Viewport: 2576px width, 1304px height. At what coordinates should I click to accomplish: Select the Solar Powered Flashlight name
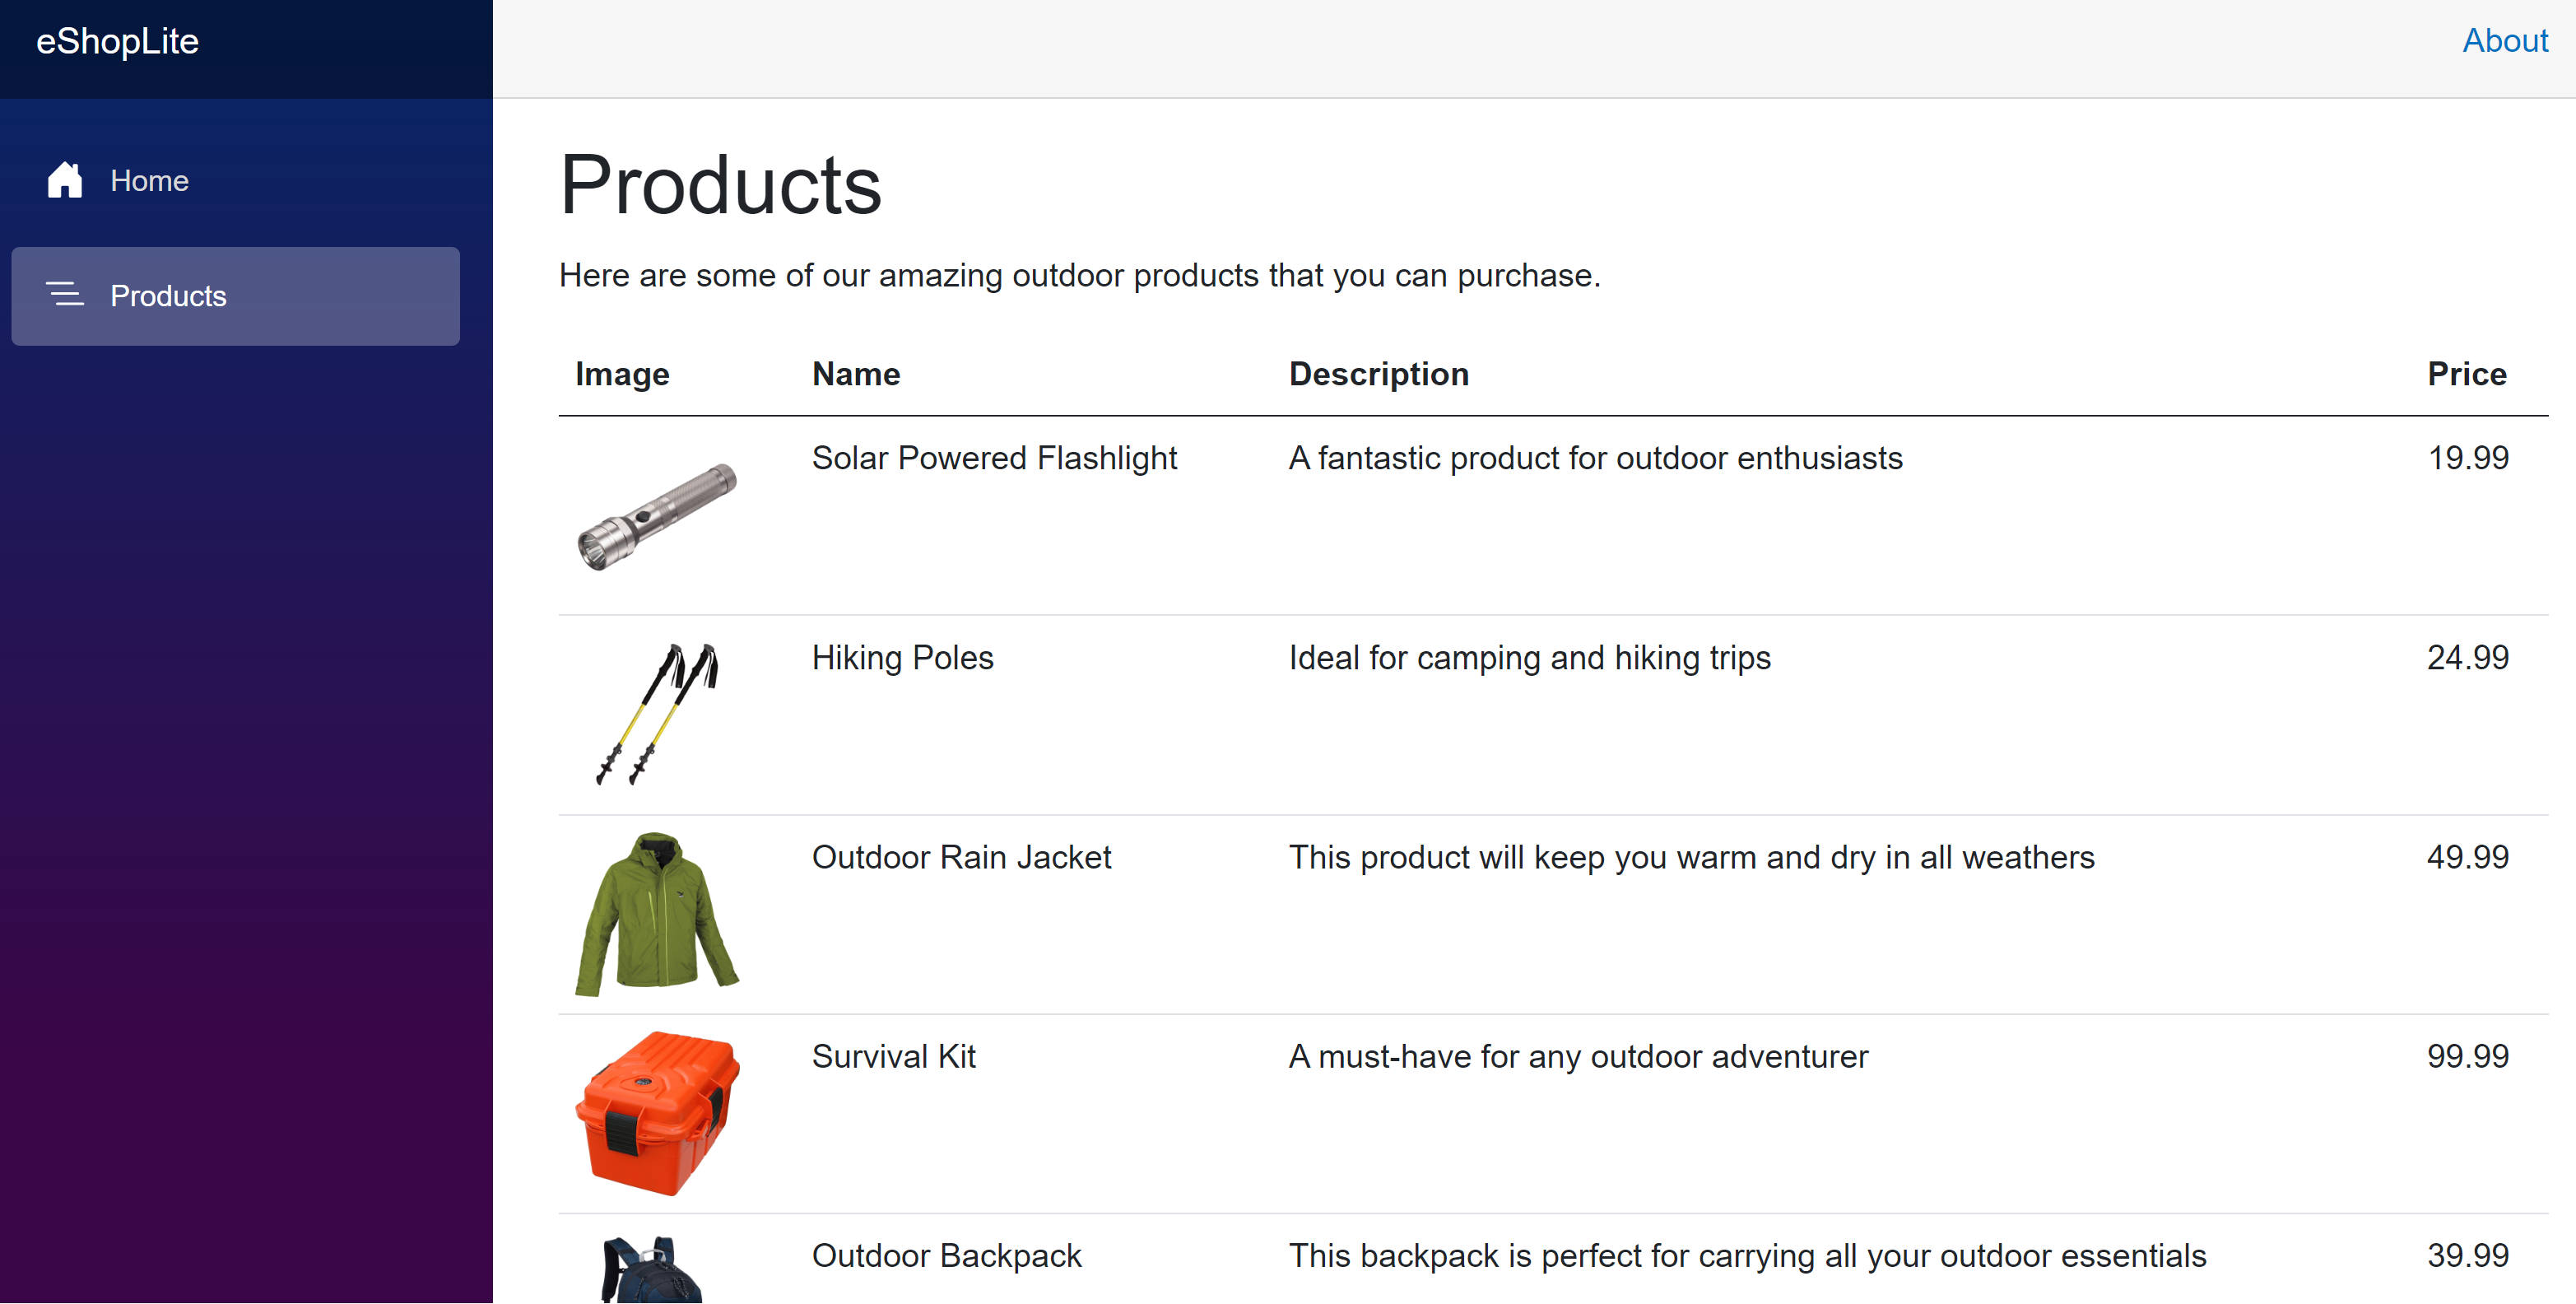click(994, 458)
